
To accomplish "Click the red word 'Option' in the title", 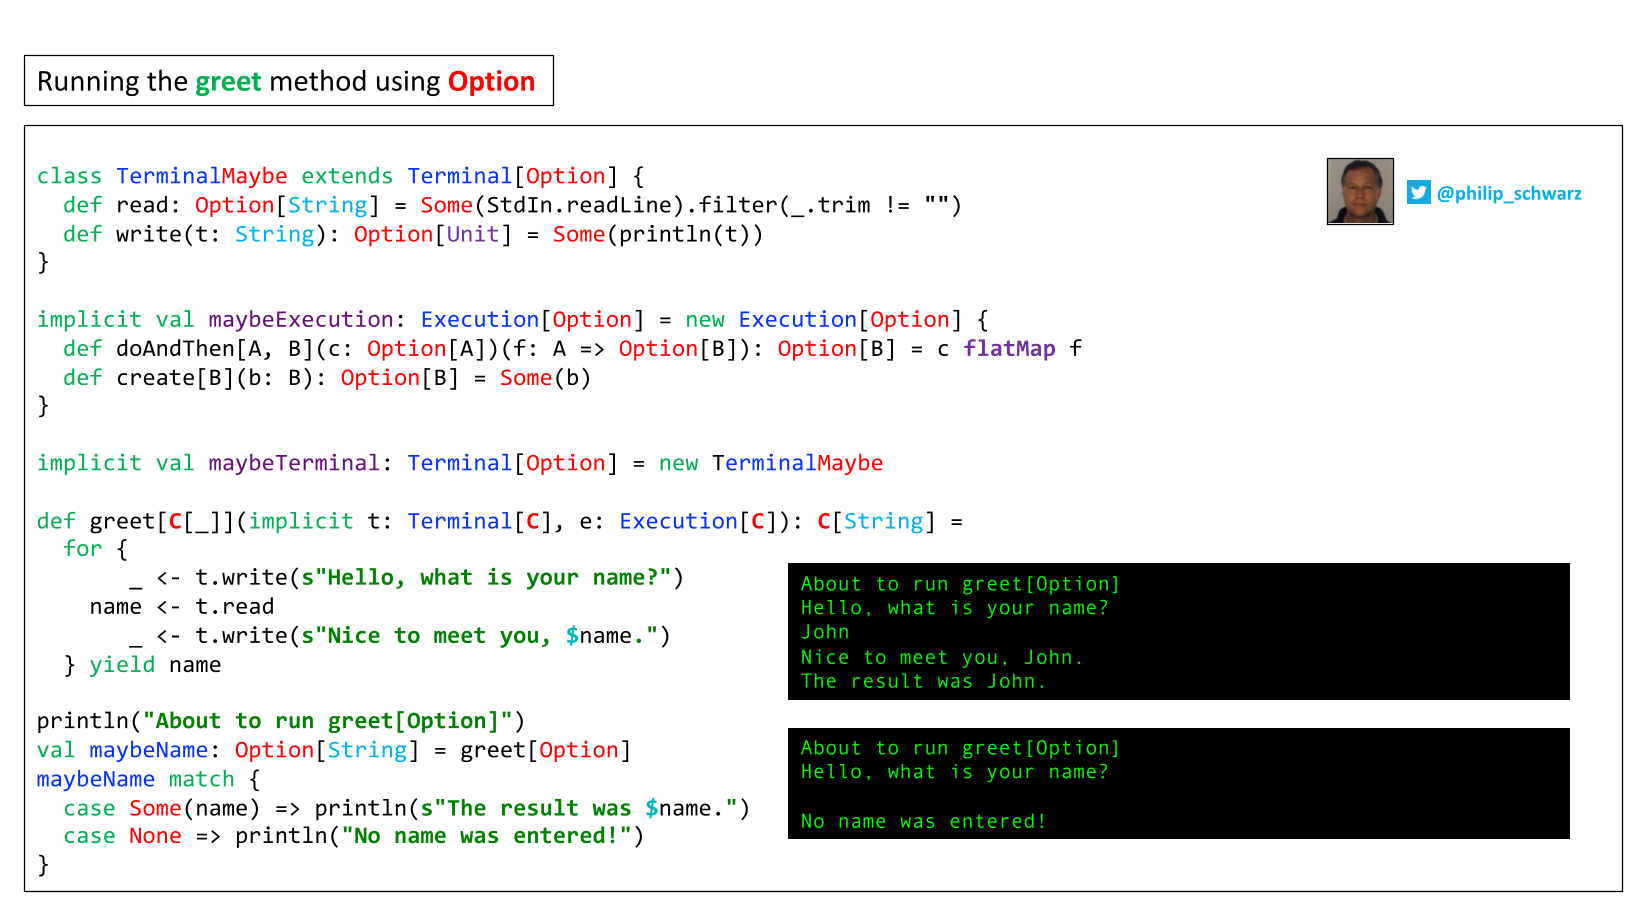I will [x=491, y=81].
